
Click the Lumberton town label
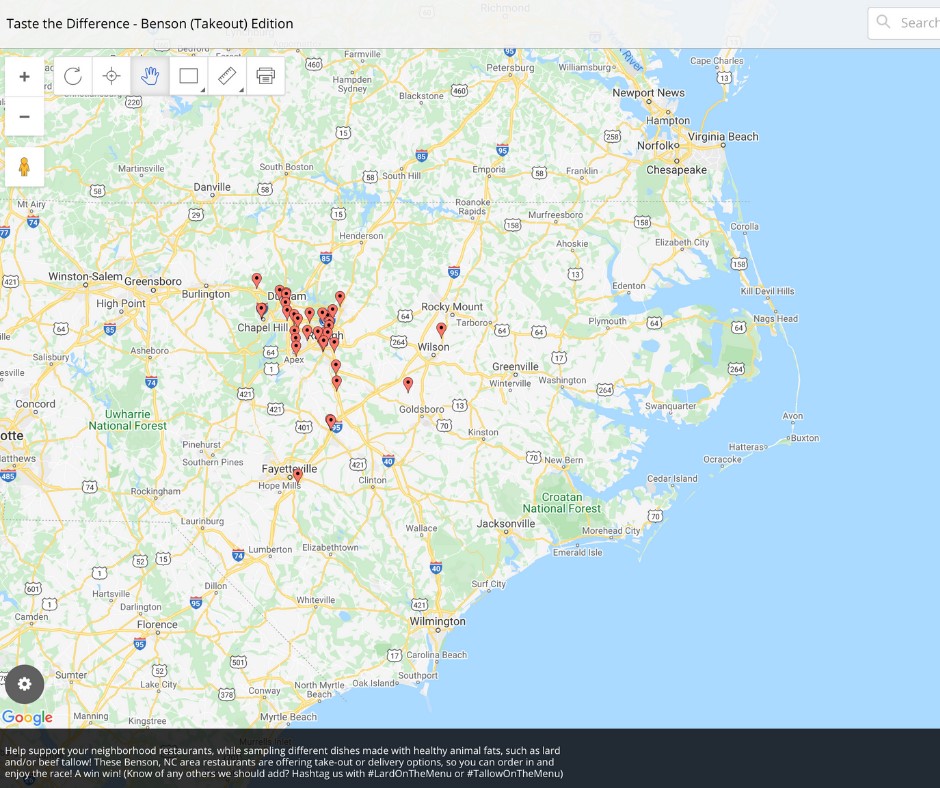click(270, 549)
